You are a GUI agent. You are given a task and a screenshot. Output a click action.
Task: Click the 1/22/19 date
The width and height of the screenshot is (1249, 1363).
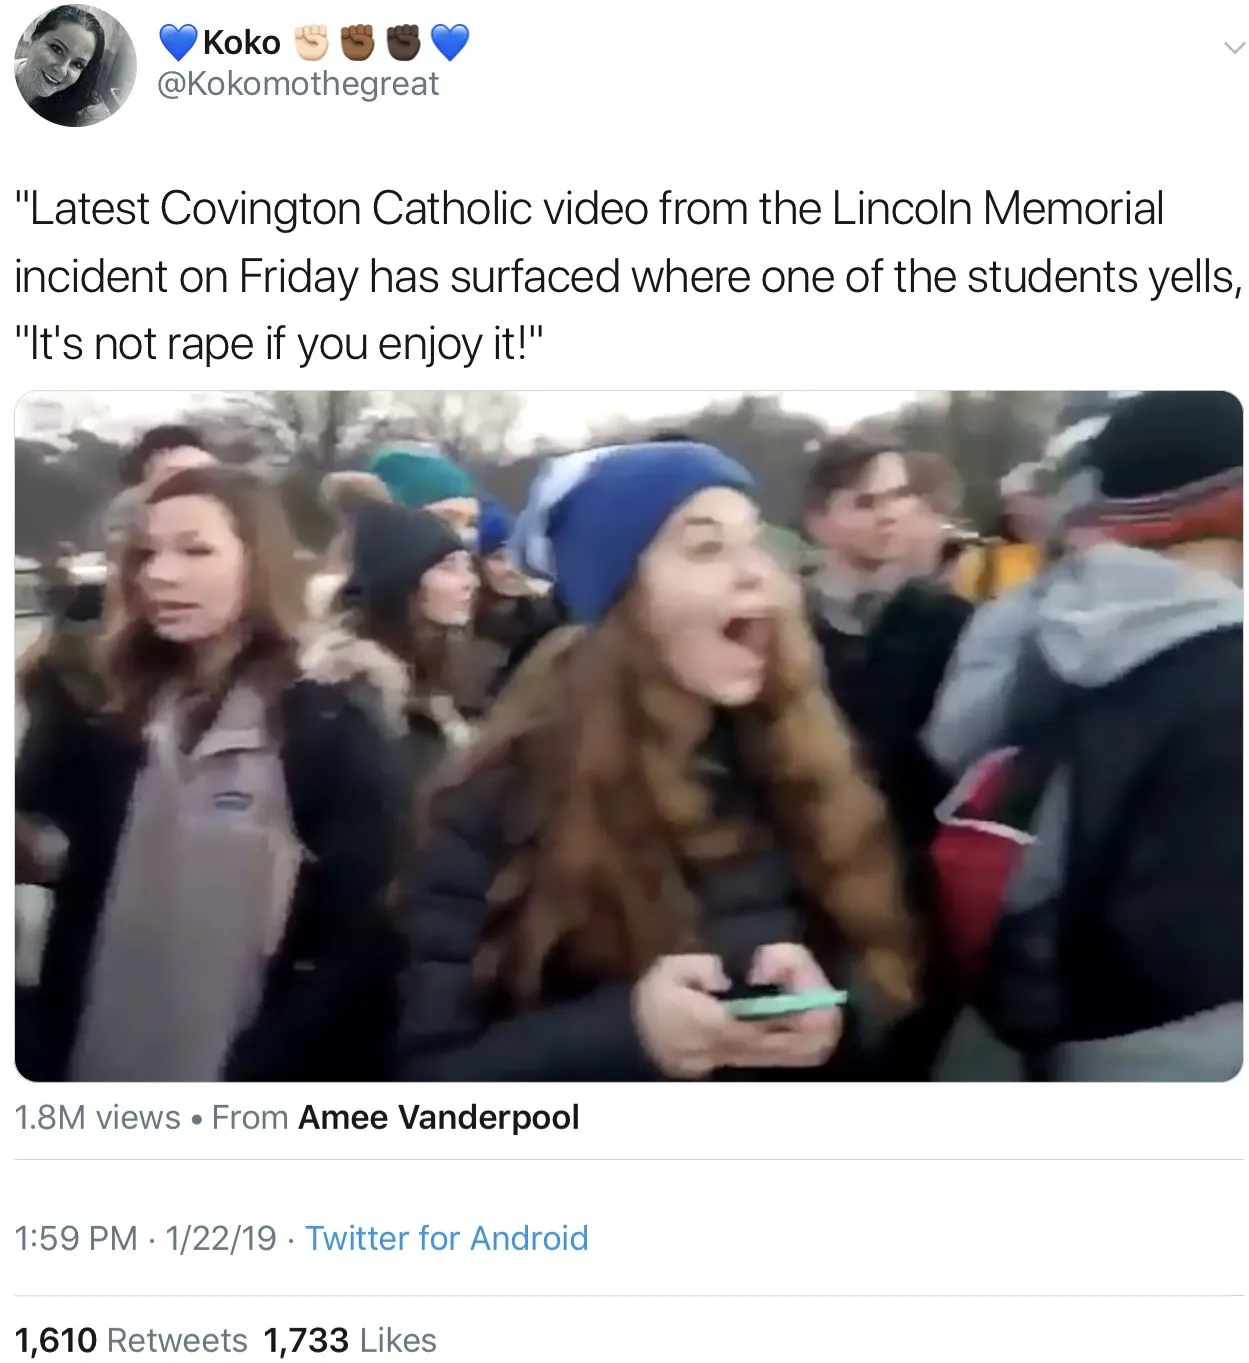[220, 1238]
